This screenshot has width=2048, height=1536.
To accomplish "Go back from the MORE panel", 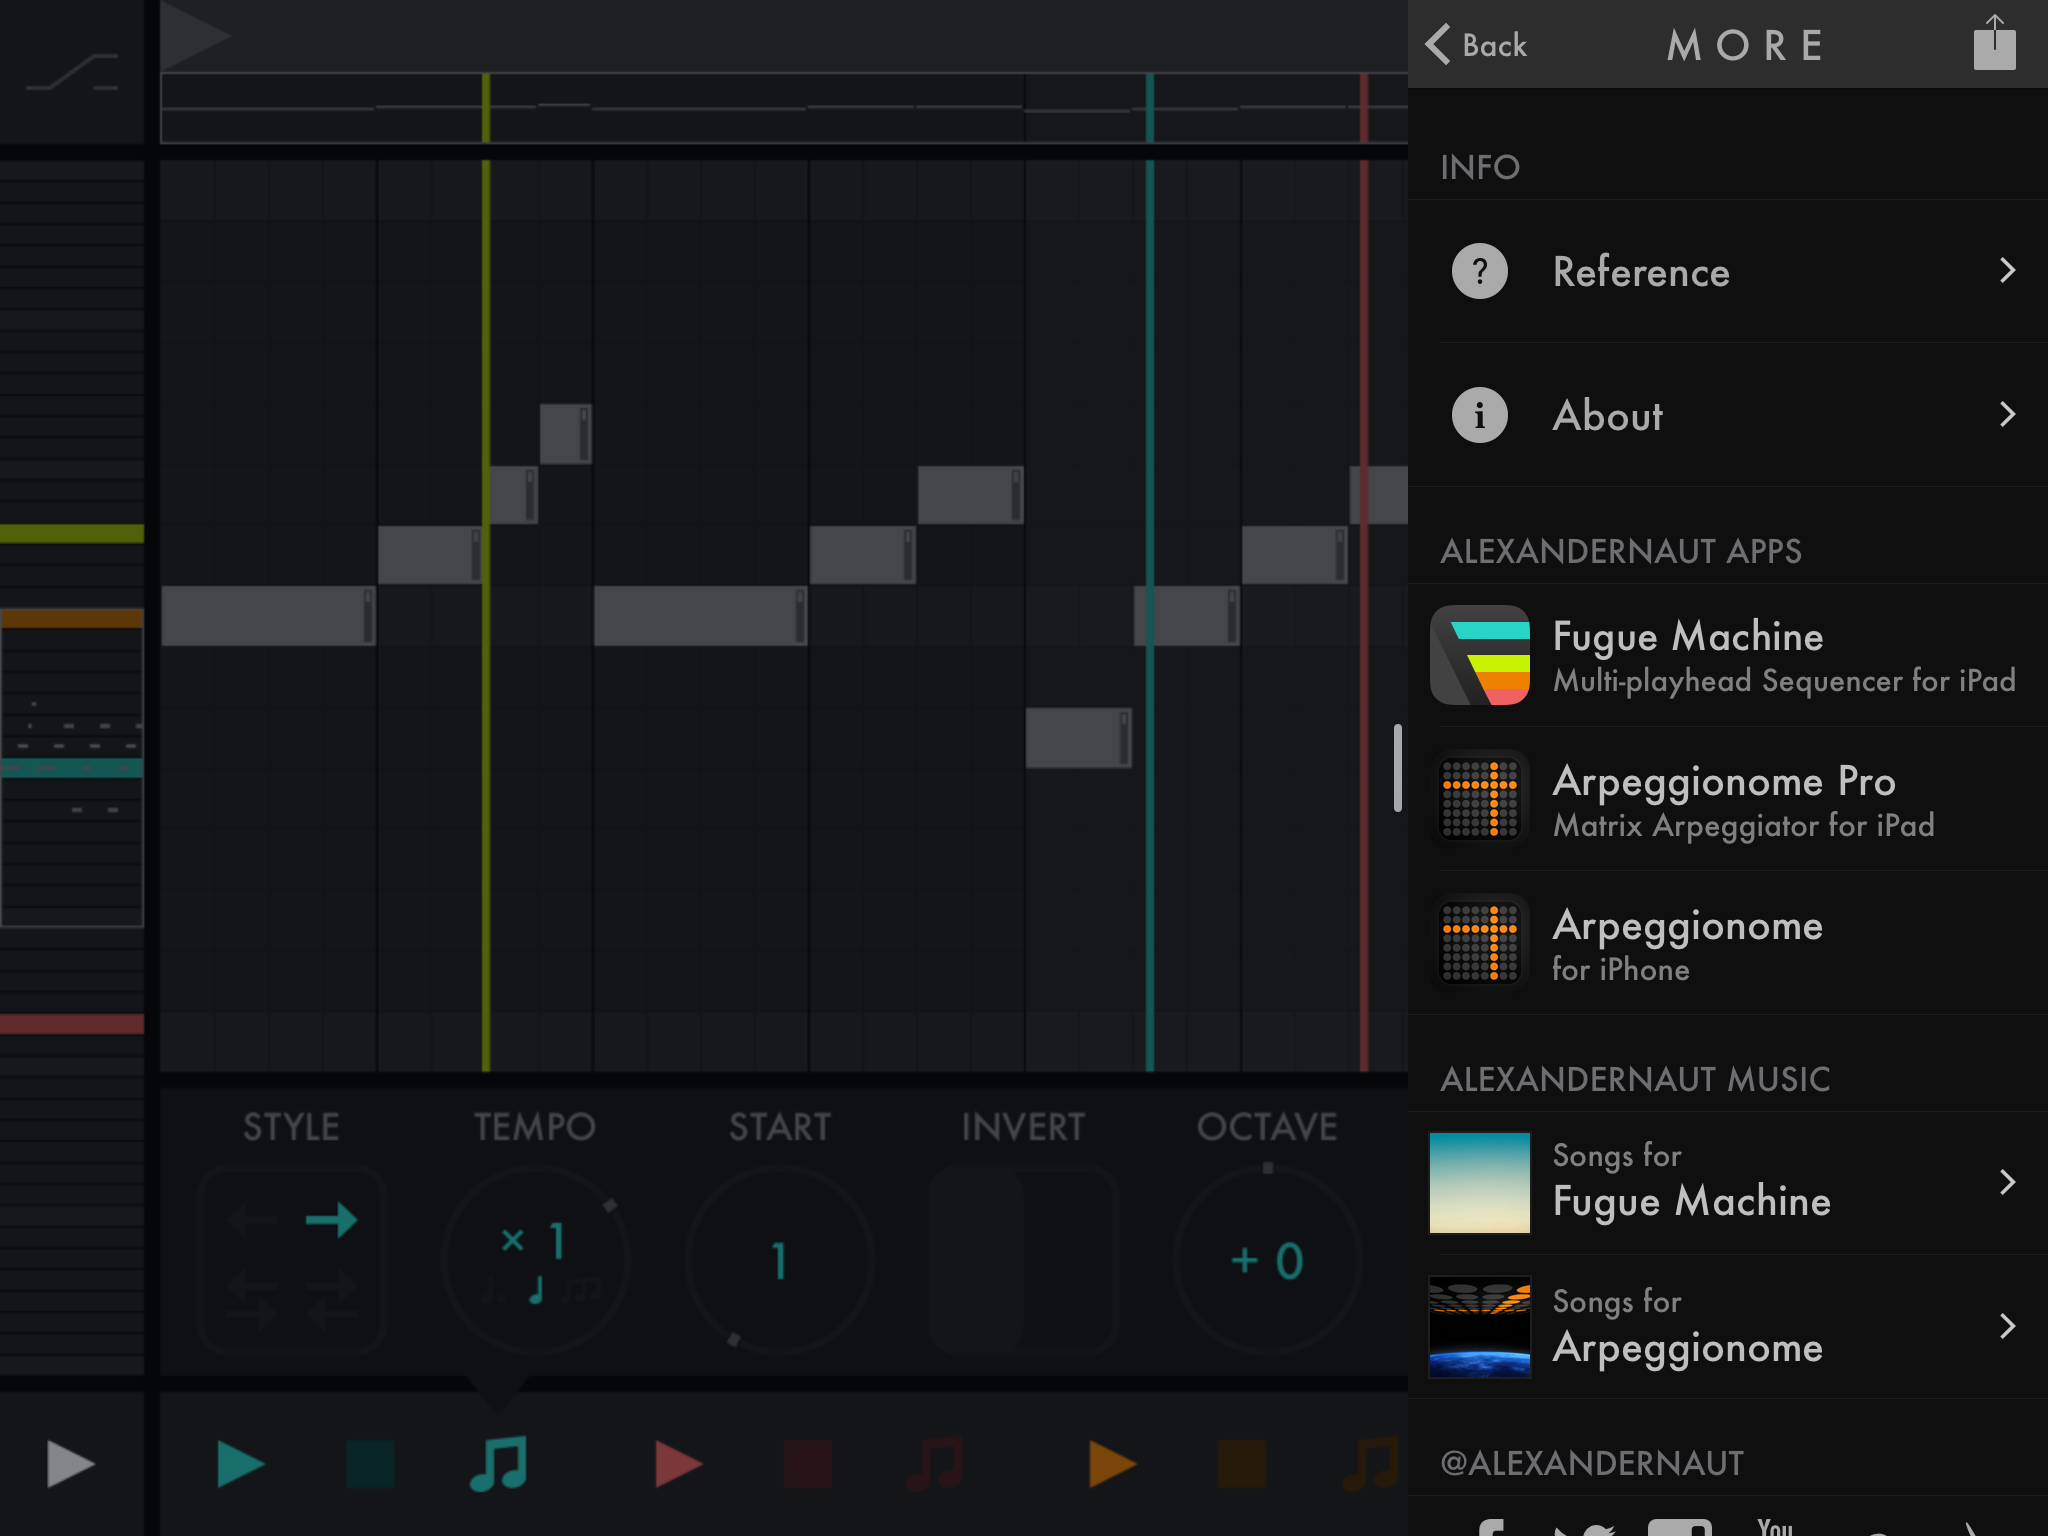I will pyautogui.click(x=1476, y=45).
